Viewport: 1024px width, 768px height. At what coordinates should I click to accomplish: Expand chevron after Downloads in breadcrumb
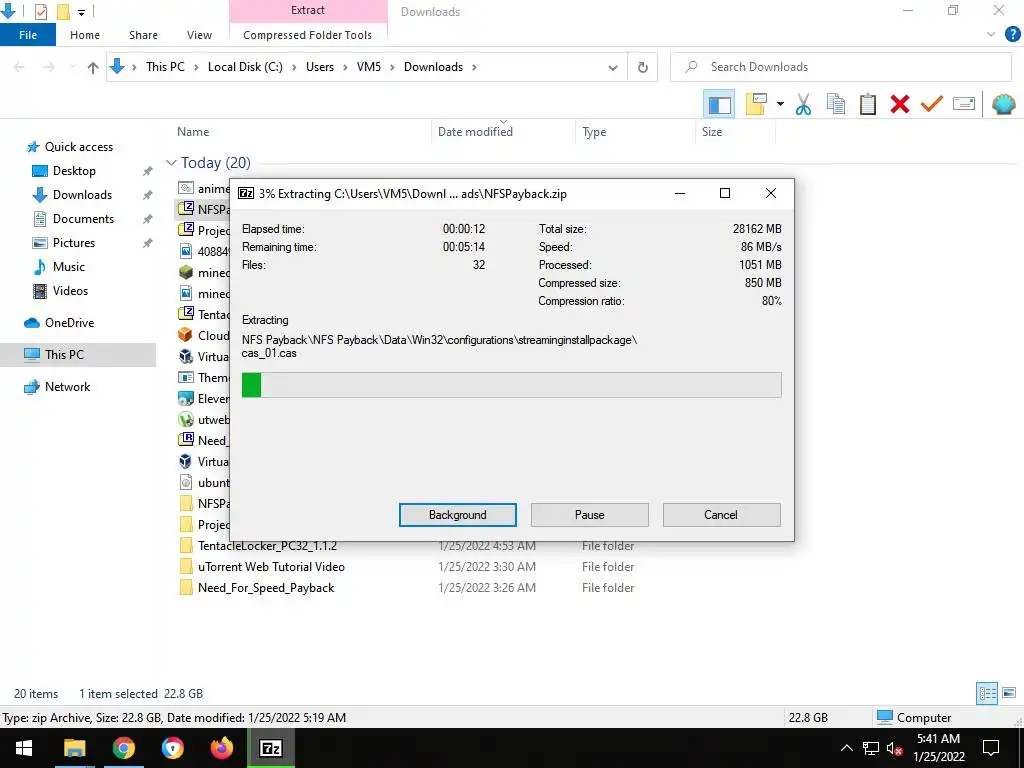[x=474, y=67]
